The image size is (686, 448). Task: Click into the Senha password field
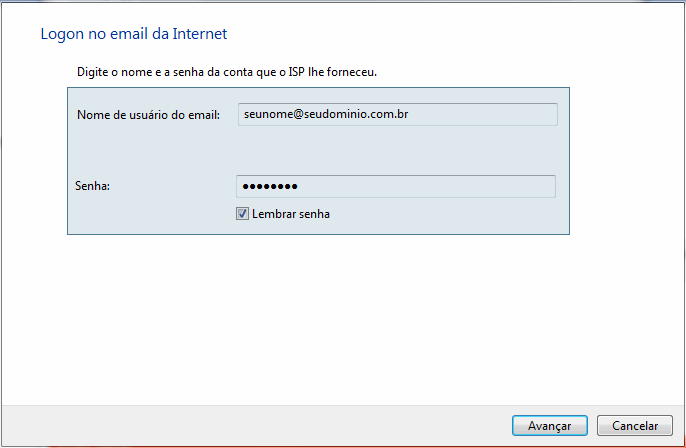click(396, 187)
